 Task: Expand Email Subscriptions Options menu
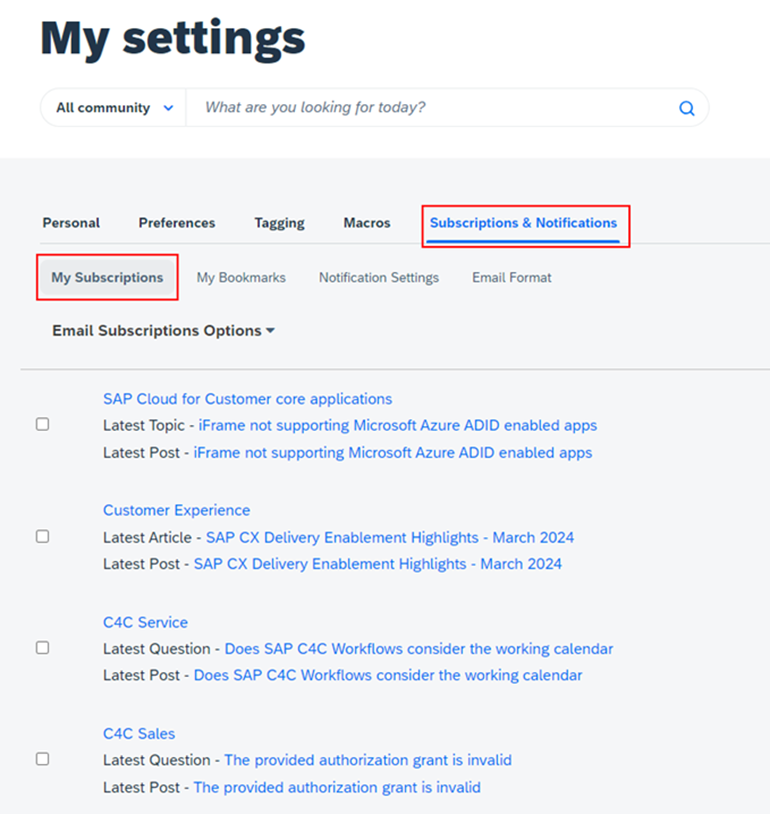163,331
